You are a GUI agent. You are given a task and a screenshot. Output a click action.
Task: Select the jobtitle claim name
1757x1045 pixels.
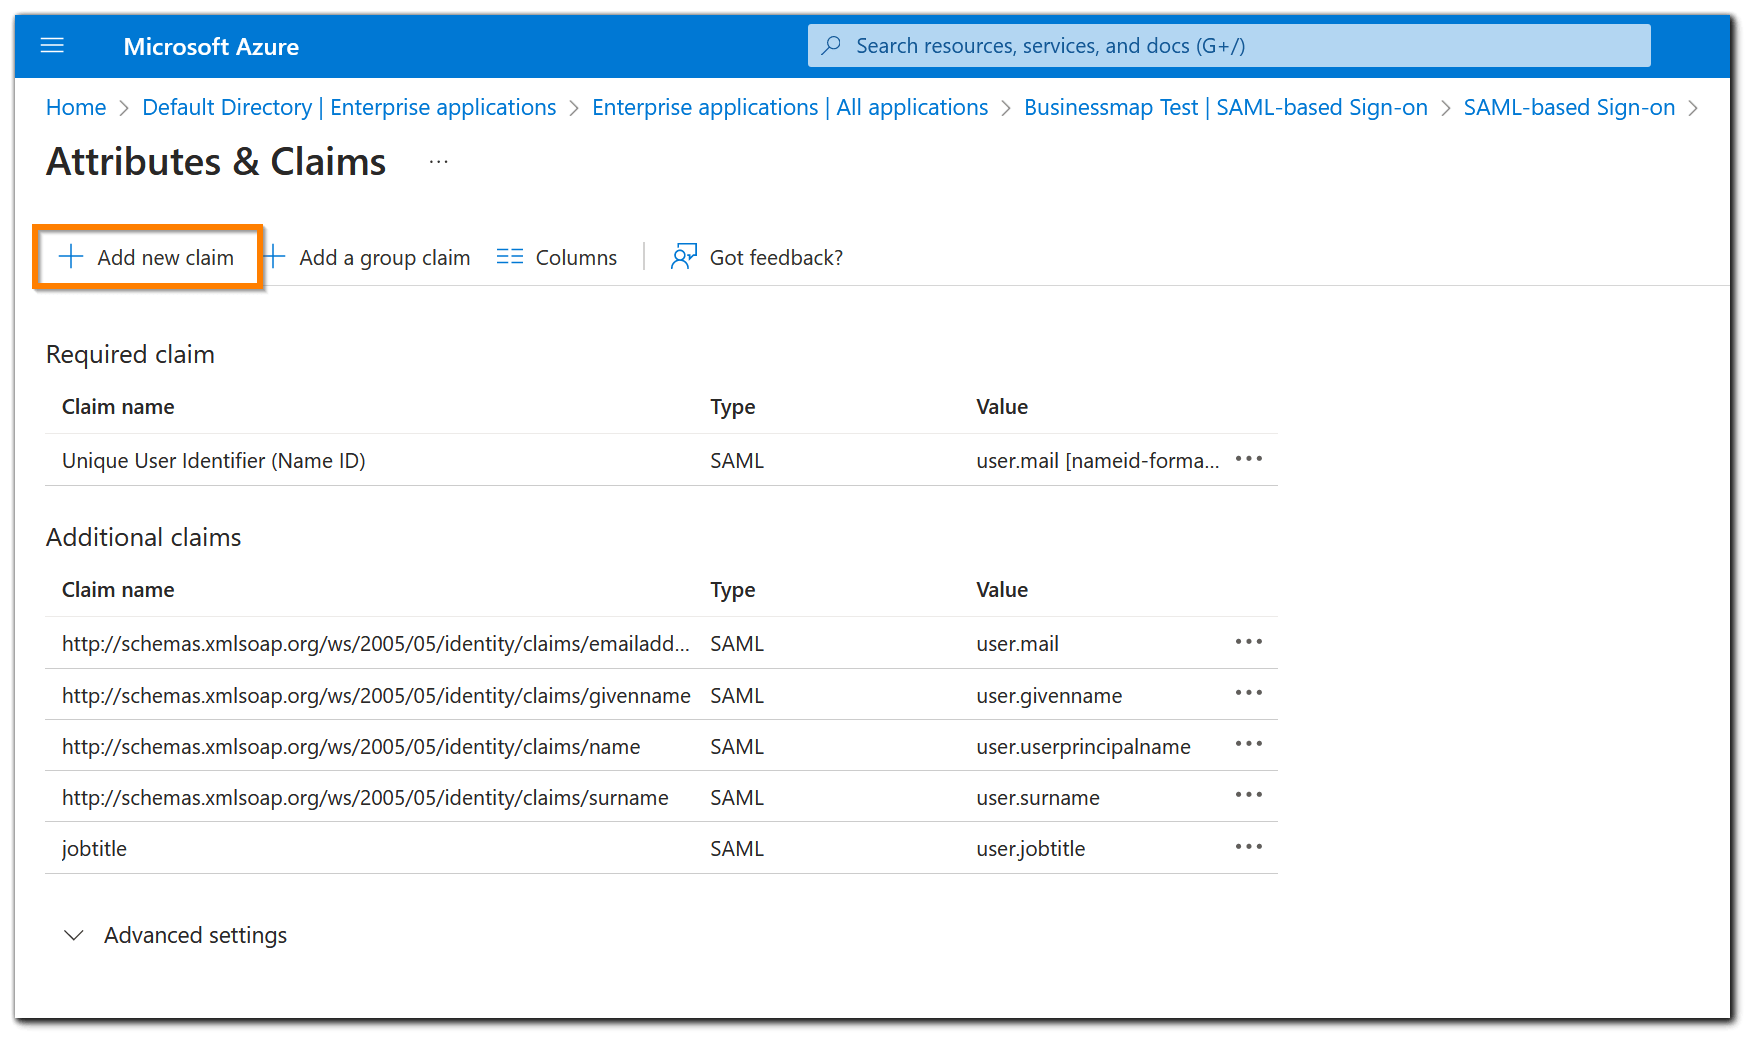94,849
